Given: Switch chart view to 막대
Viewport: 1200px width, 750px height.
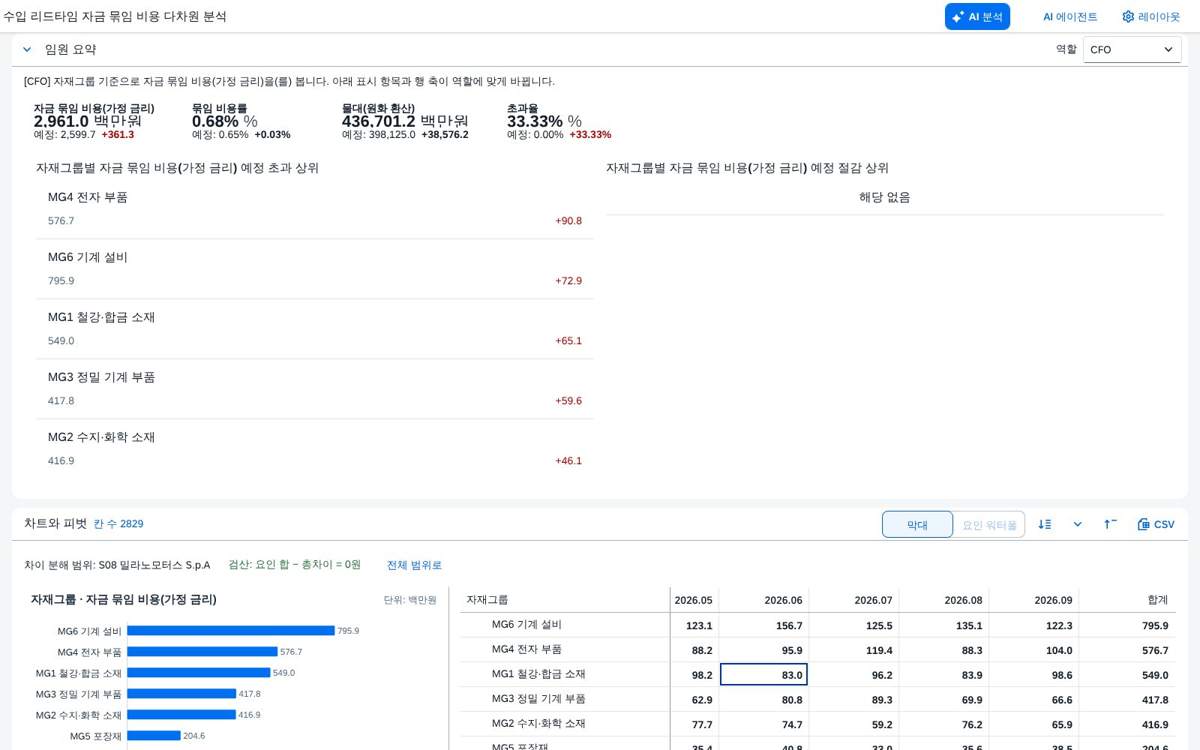Looking at the screenshot, I should [x=917, y=524].
